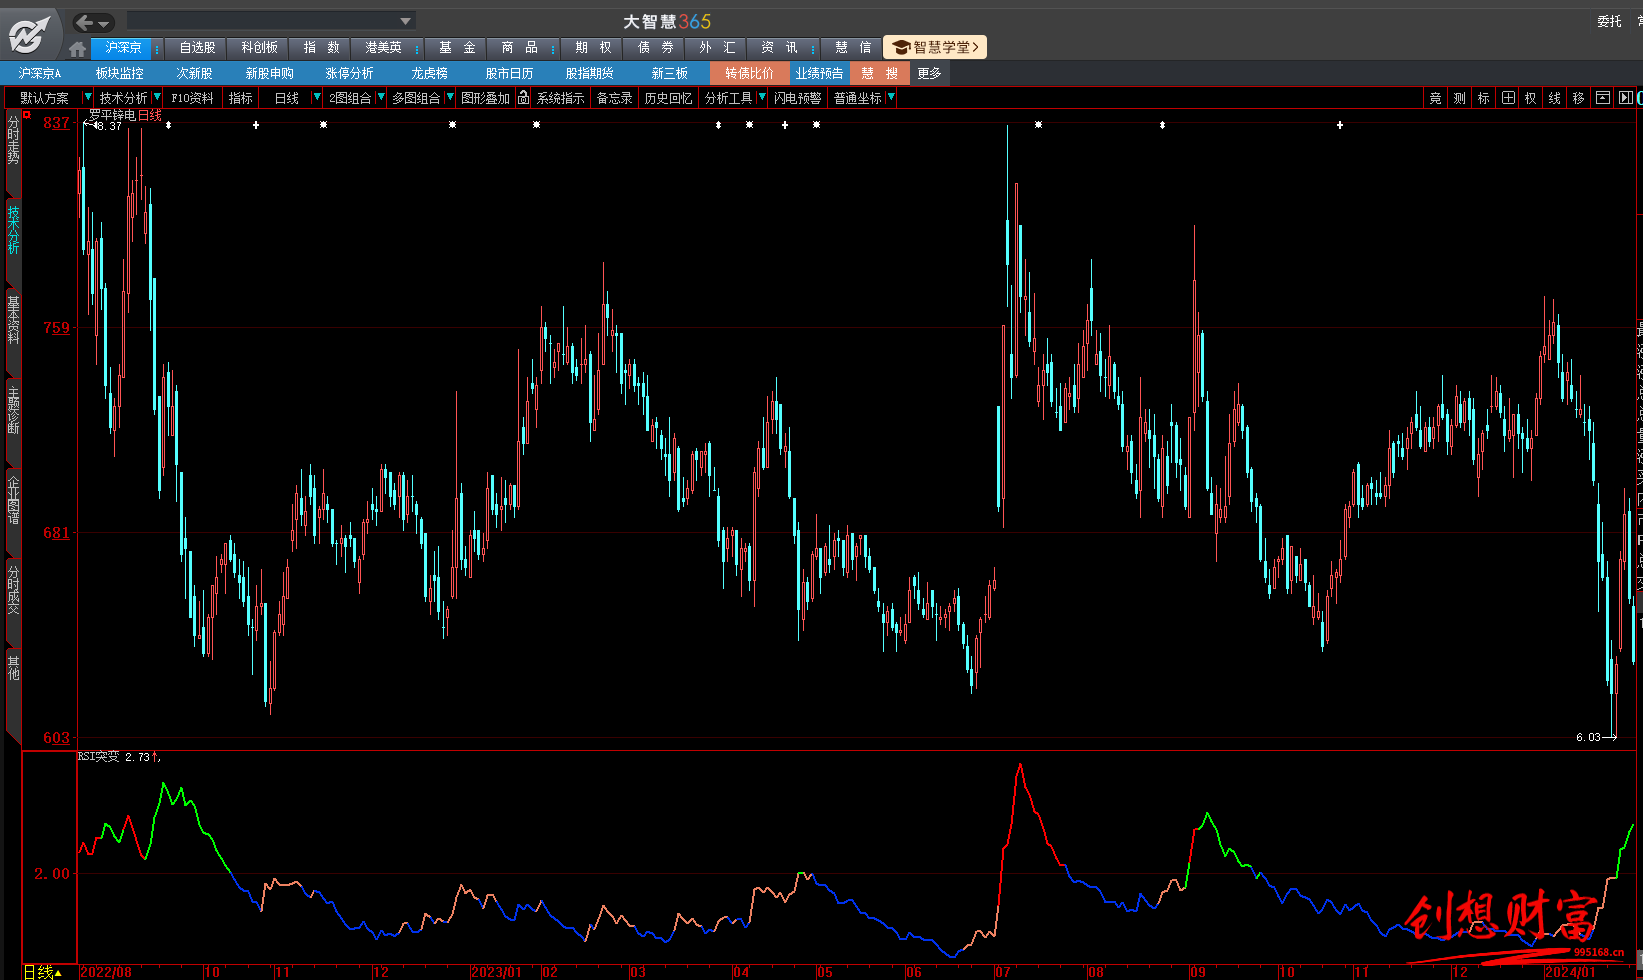Open the 沪深京 submenu dots

pyautogui.click(x=157, y=48)
